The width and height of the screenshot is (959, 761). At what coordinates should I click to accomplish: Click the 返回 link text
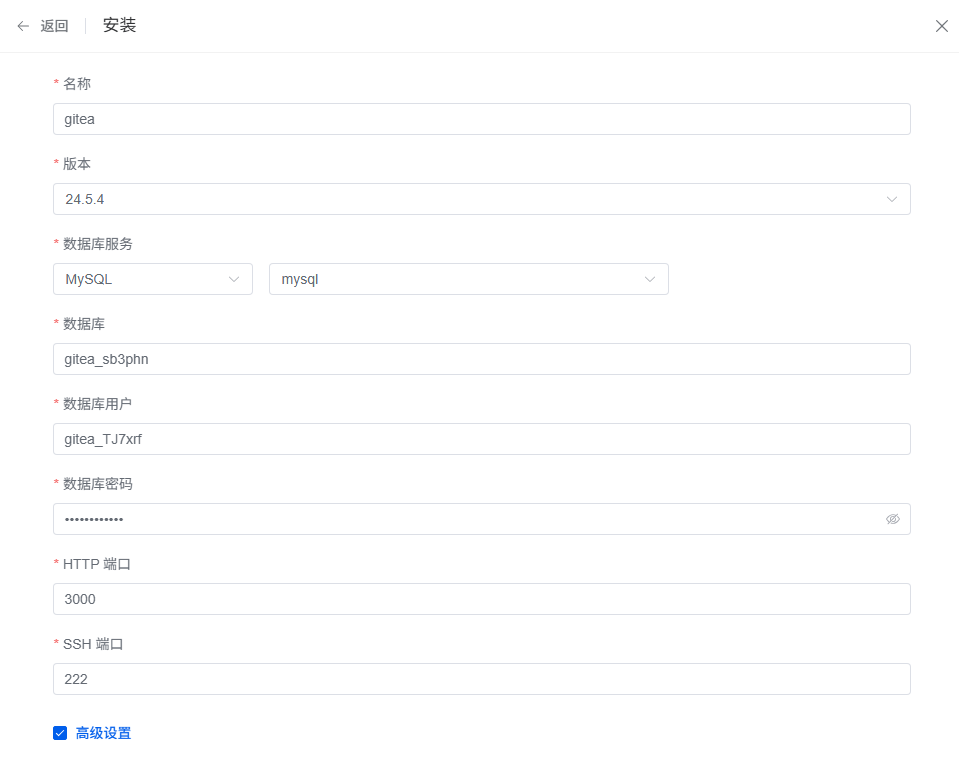54,26
